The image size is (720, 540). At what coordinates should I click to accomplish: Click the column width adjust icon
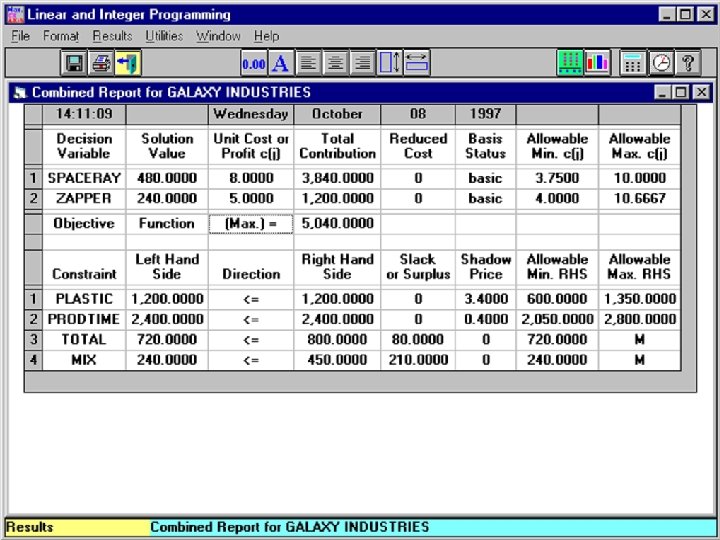pyautogui.click(x=417, y=63)
